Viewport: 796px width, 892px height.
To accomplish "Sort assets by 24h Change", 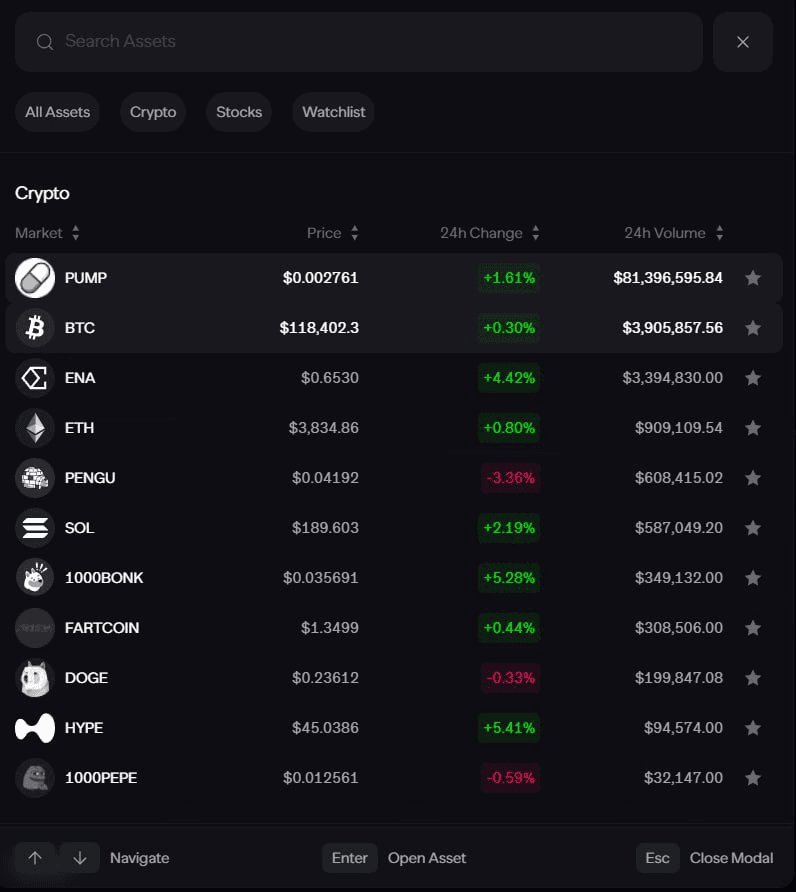I will (x=535, y=233).
